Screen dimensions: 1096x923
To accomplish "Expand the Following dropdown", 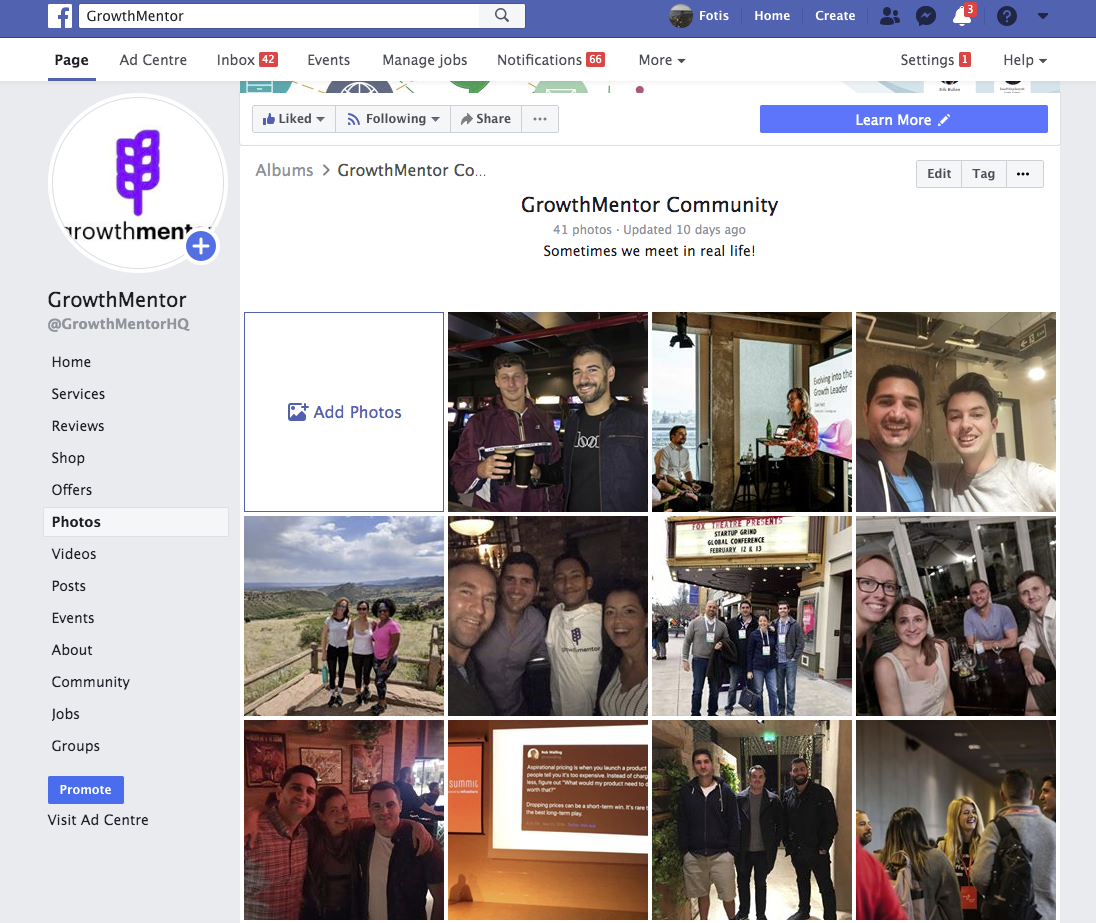I will point(394,119).
